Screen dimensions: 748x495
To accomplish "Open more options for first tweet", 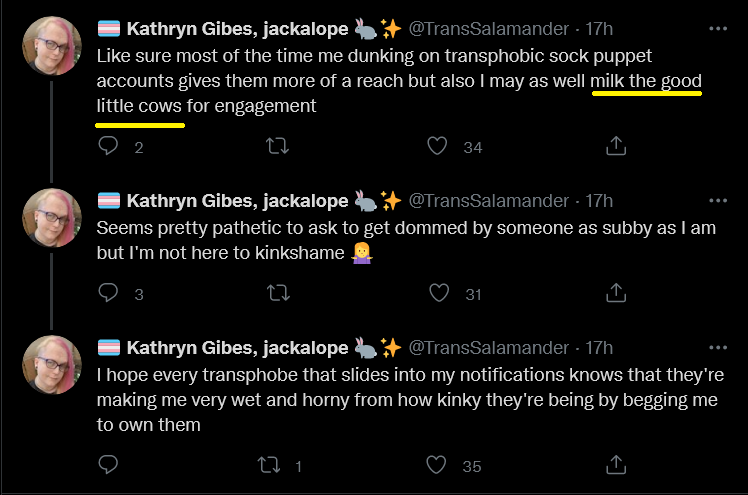I will coord(718,29).
